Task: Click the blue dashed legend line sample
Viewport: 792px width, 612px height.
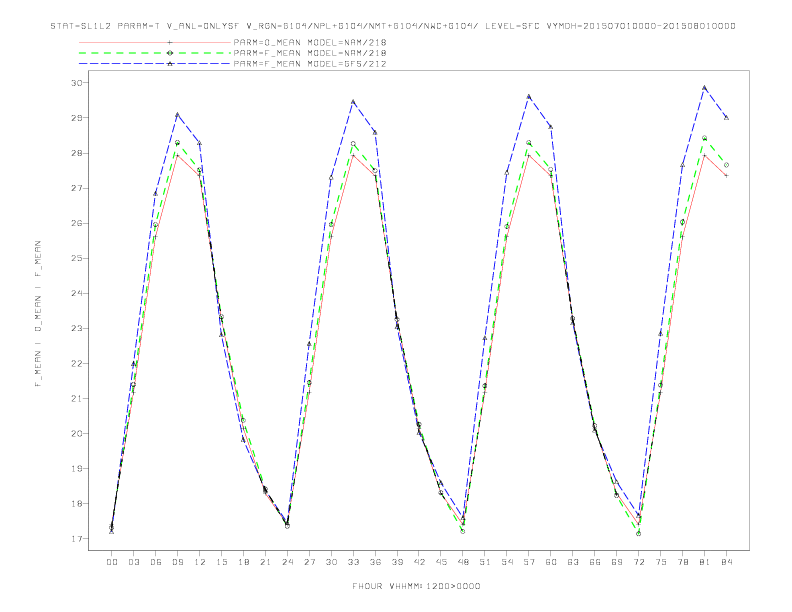Action: click(x=155, y=64)
